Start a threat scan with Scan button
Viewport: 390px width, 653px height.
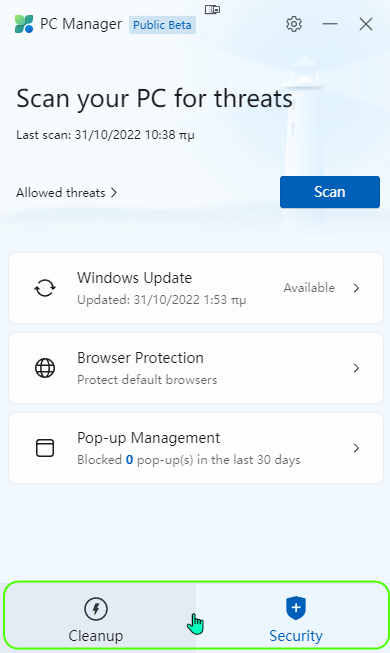pos(330,192)
